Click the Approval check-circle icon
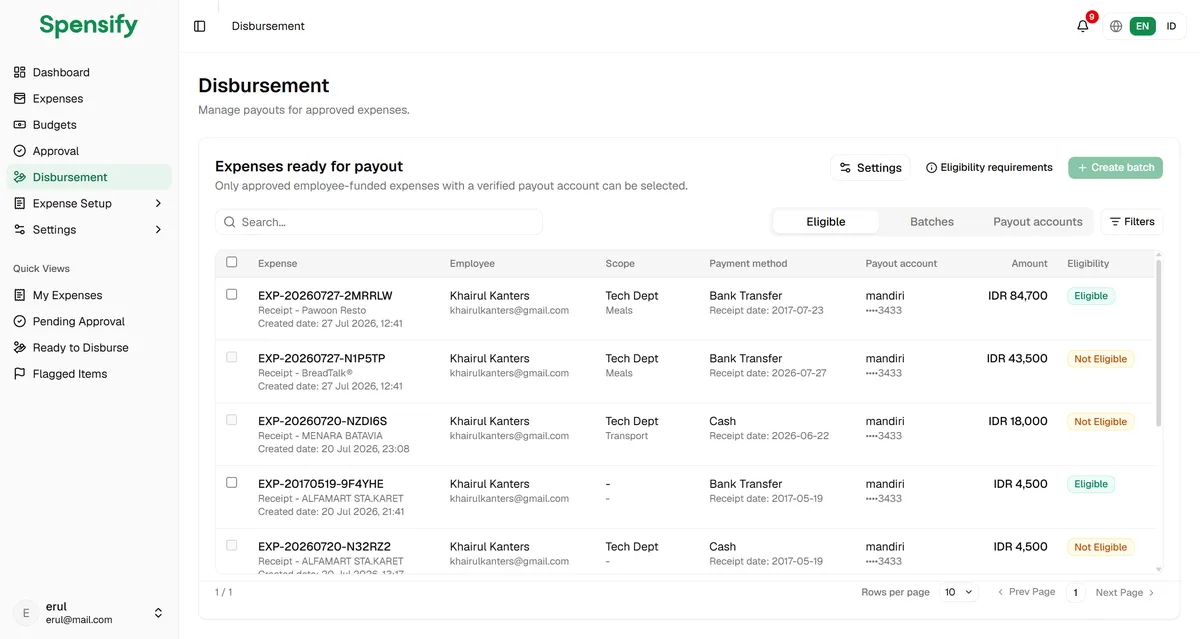1200x639 pixels. click(20, 151)
